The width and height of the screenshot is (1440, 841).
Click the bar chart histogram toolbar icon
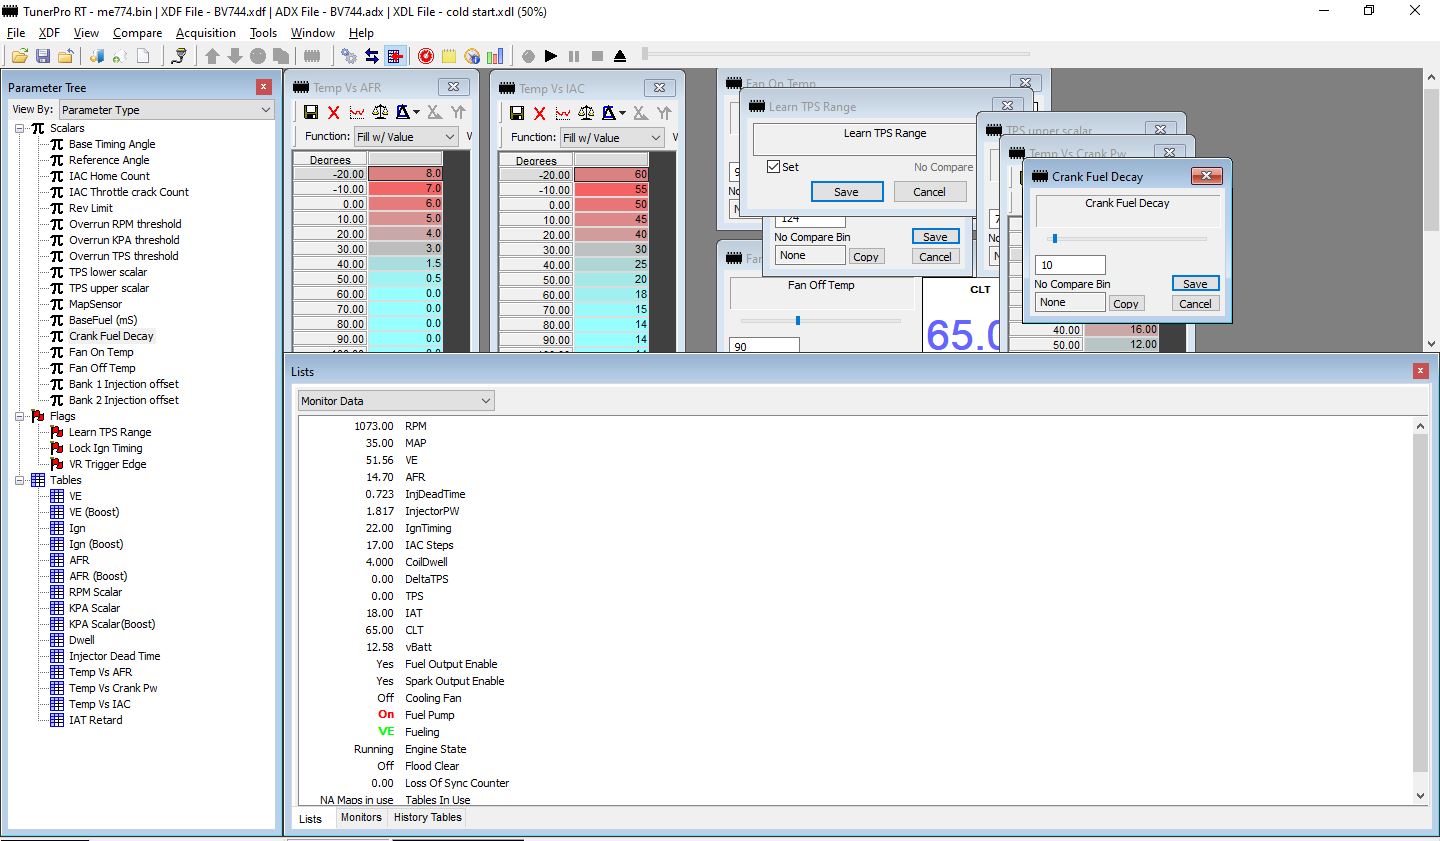click(x=495, y=56)
